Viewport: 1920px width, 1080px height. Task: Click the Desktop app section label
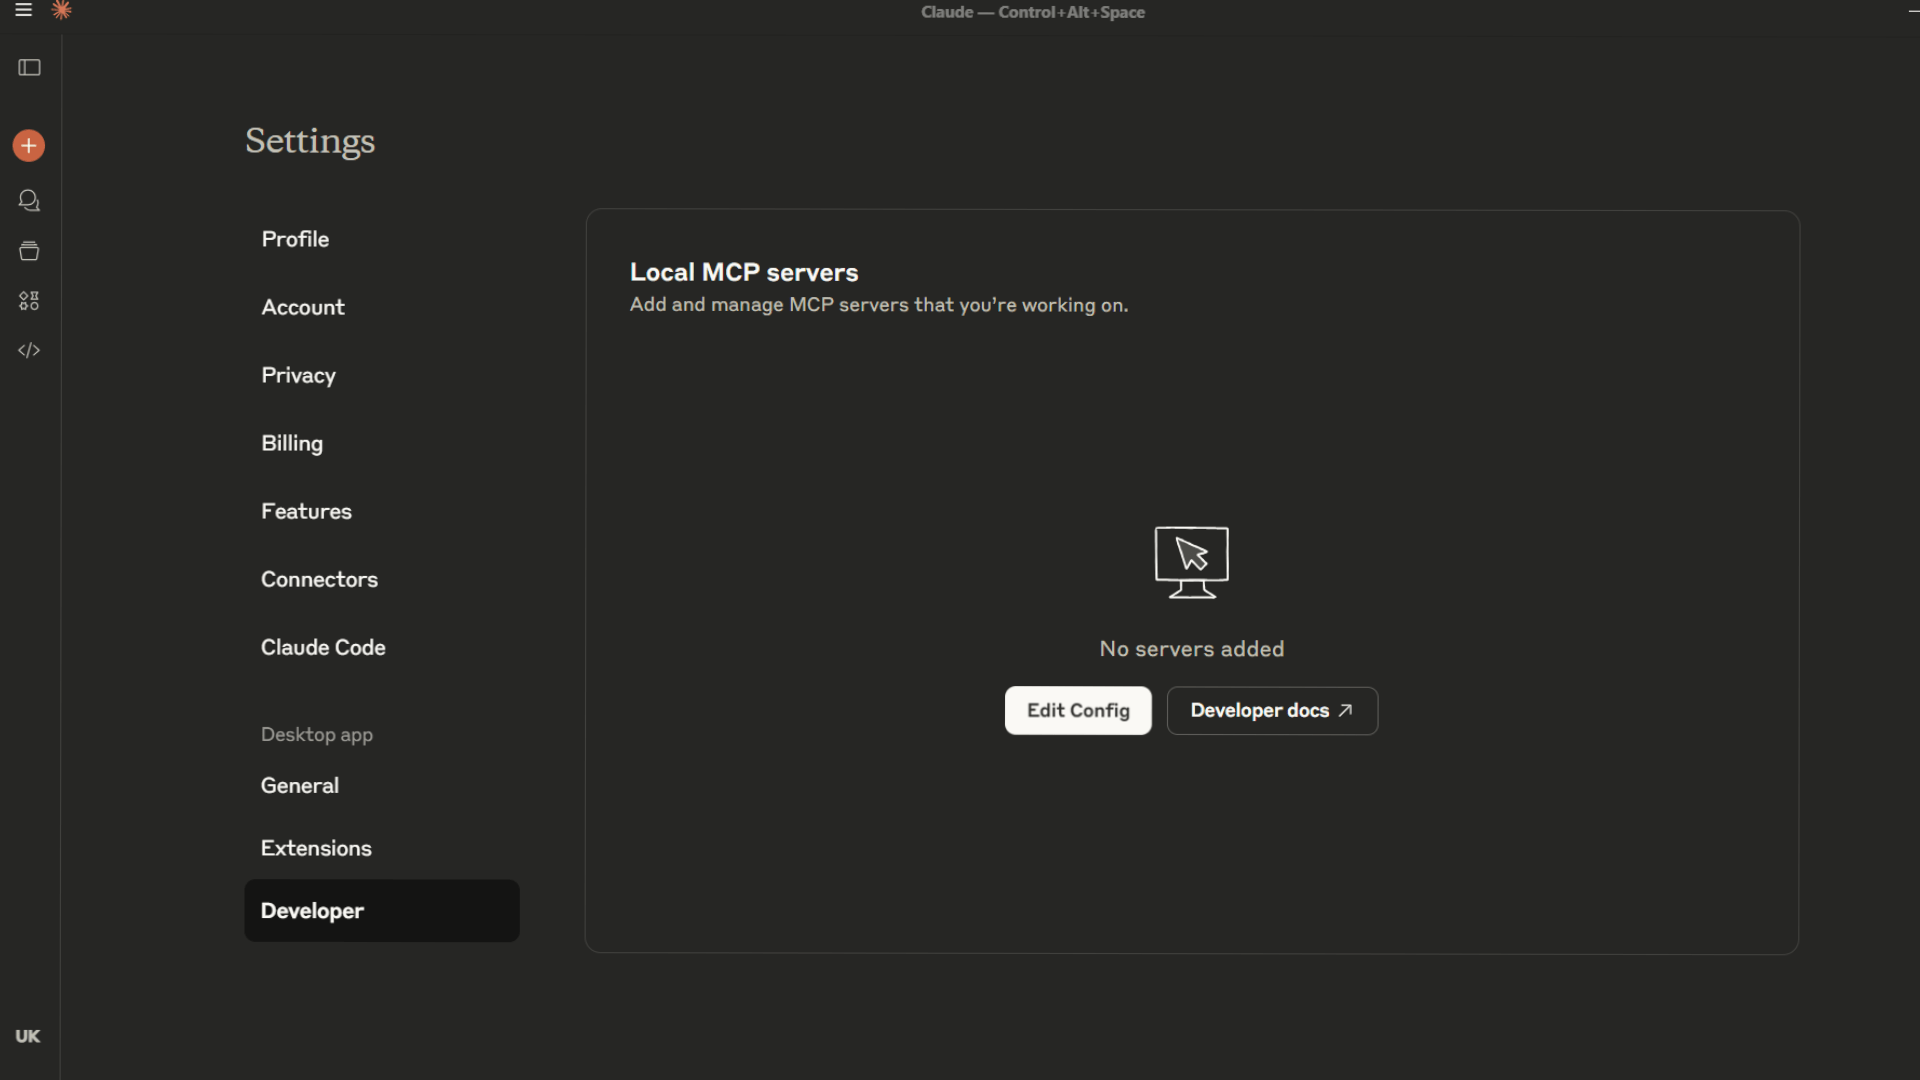pos(317,734)
